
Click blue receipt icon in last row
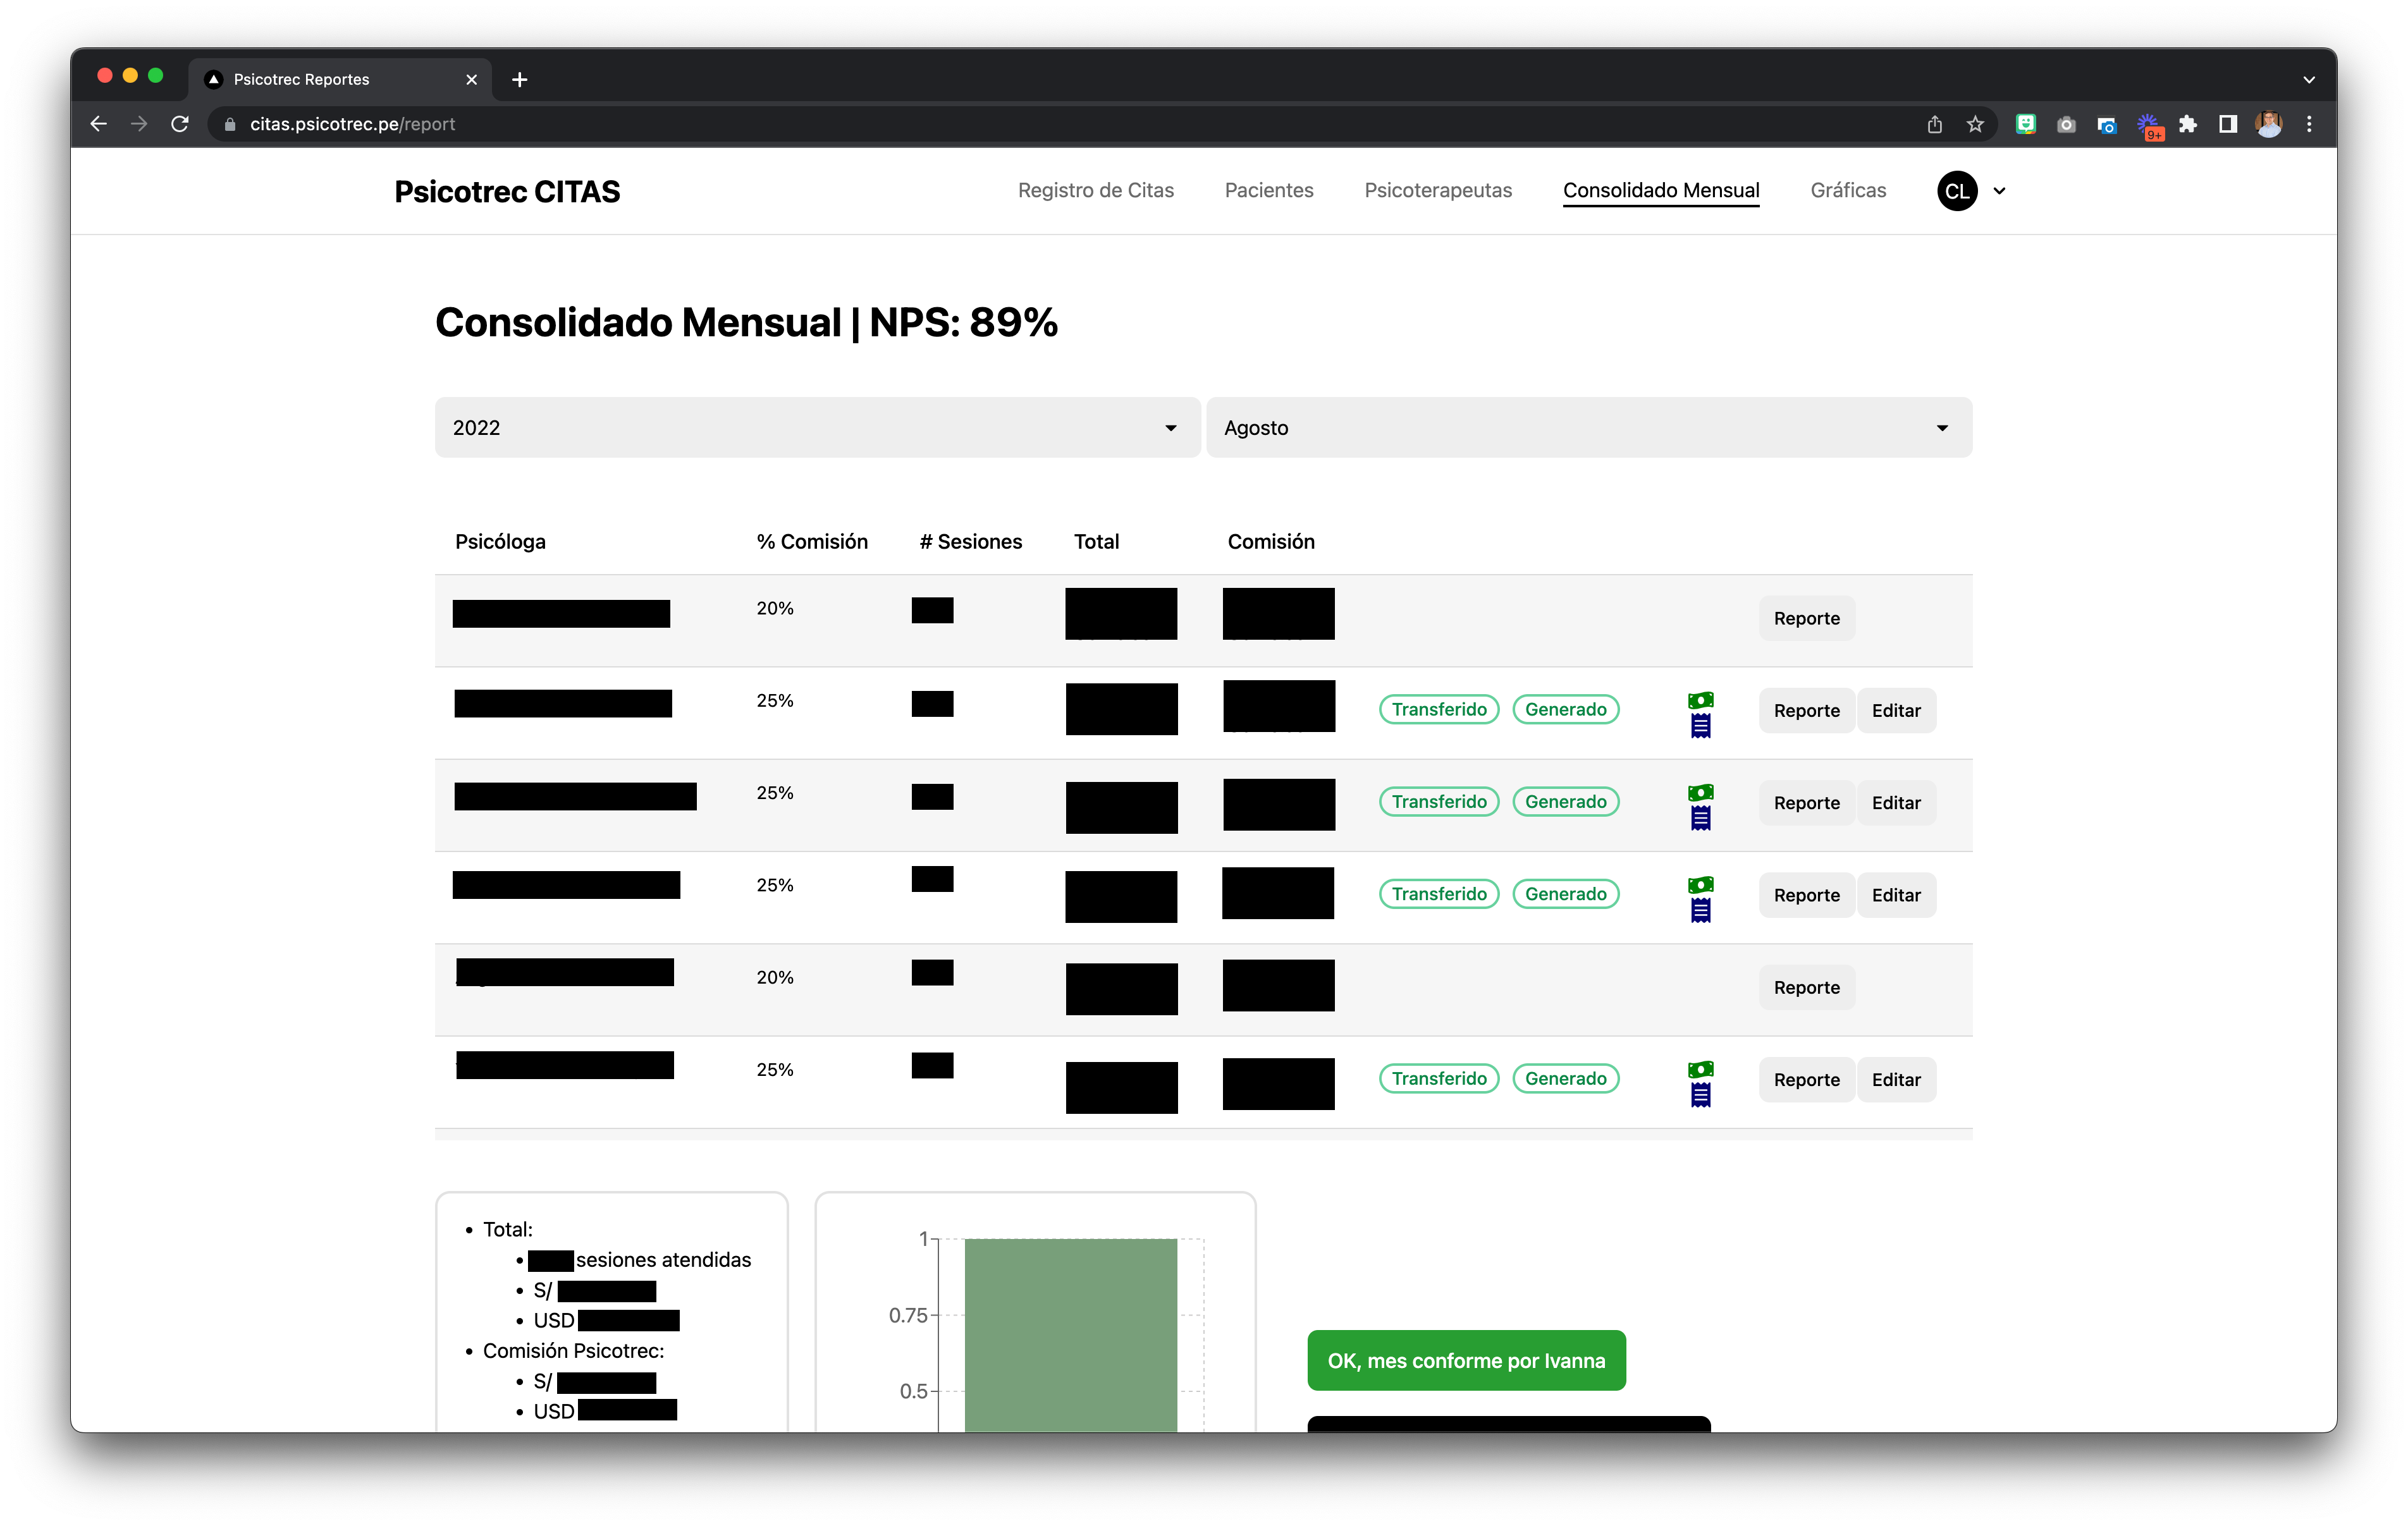(1700, 1095)
